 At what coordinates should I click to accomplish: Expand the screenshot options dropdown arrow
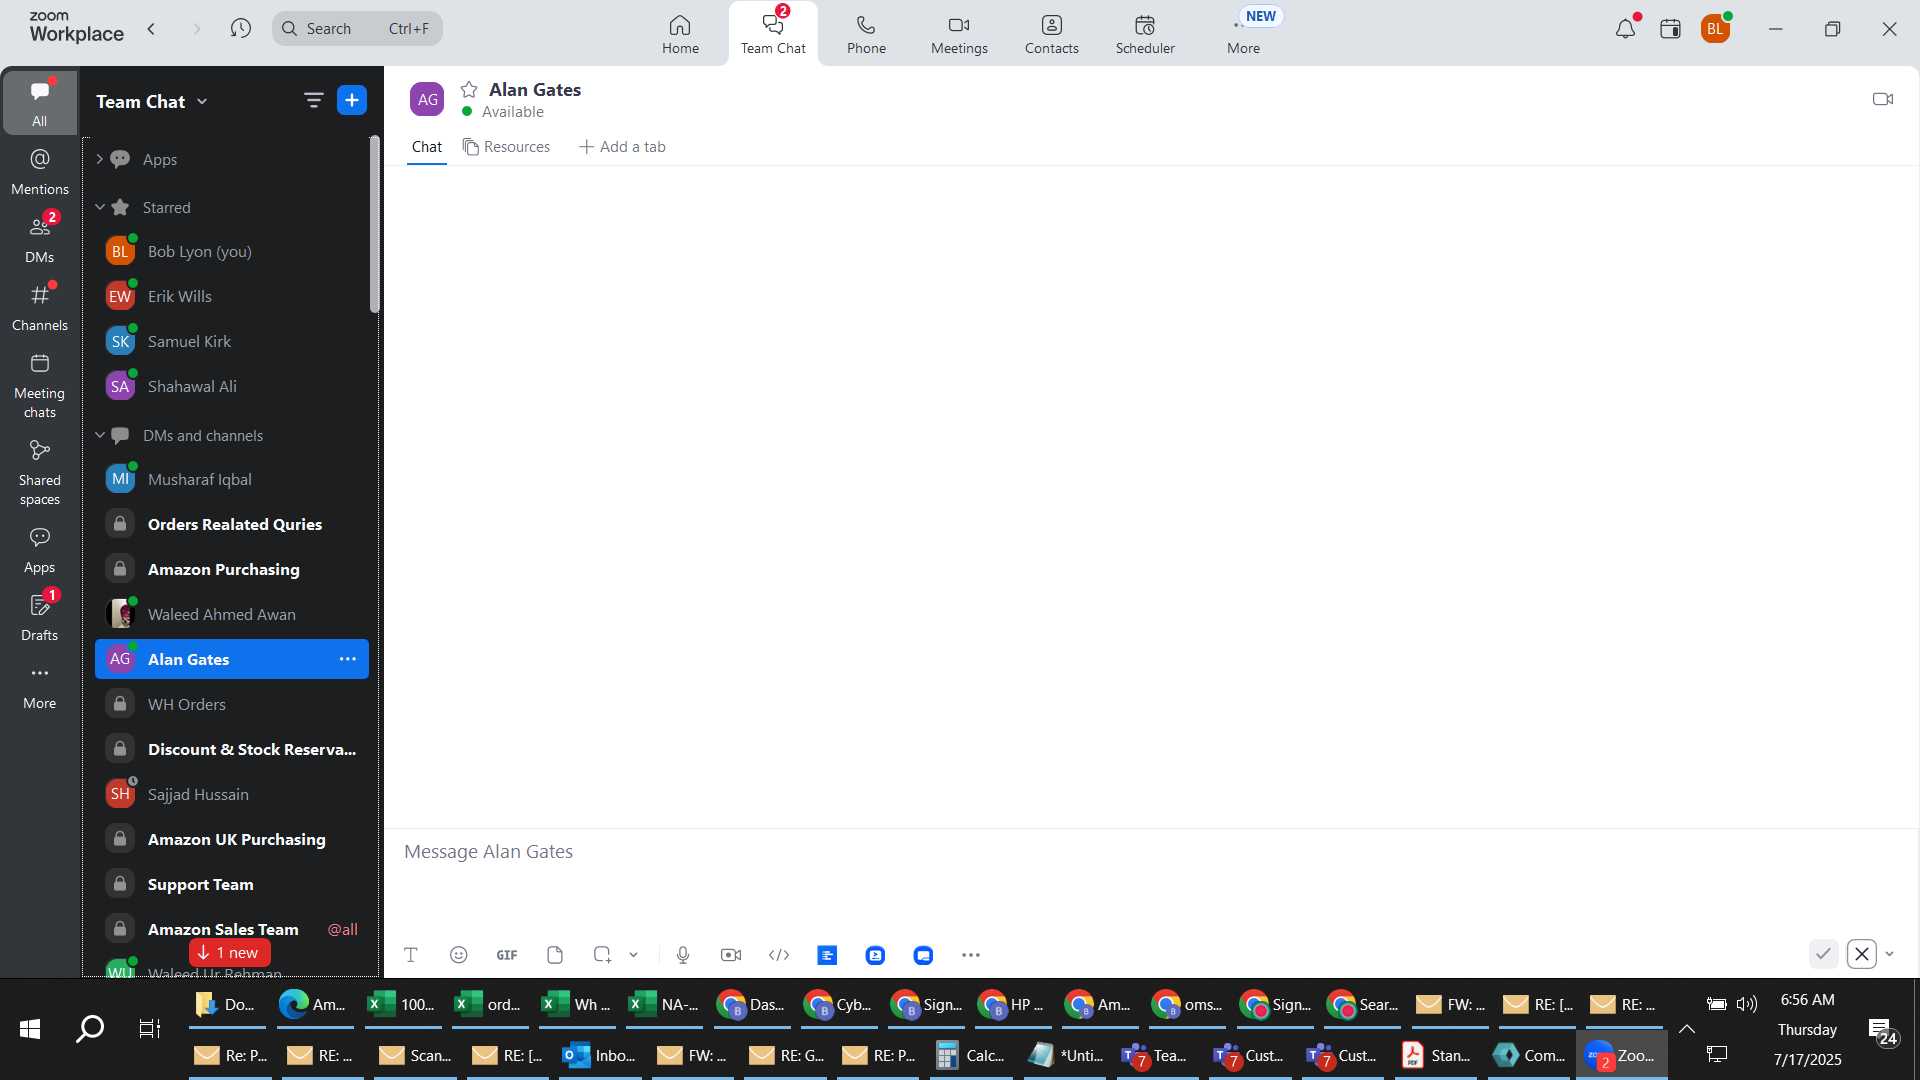click(x=634, y=955)
